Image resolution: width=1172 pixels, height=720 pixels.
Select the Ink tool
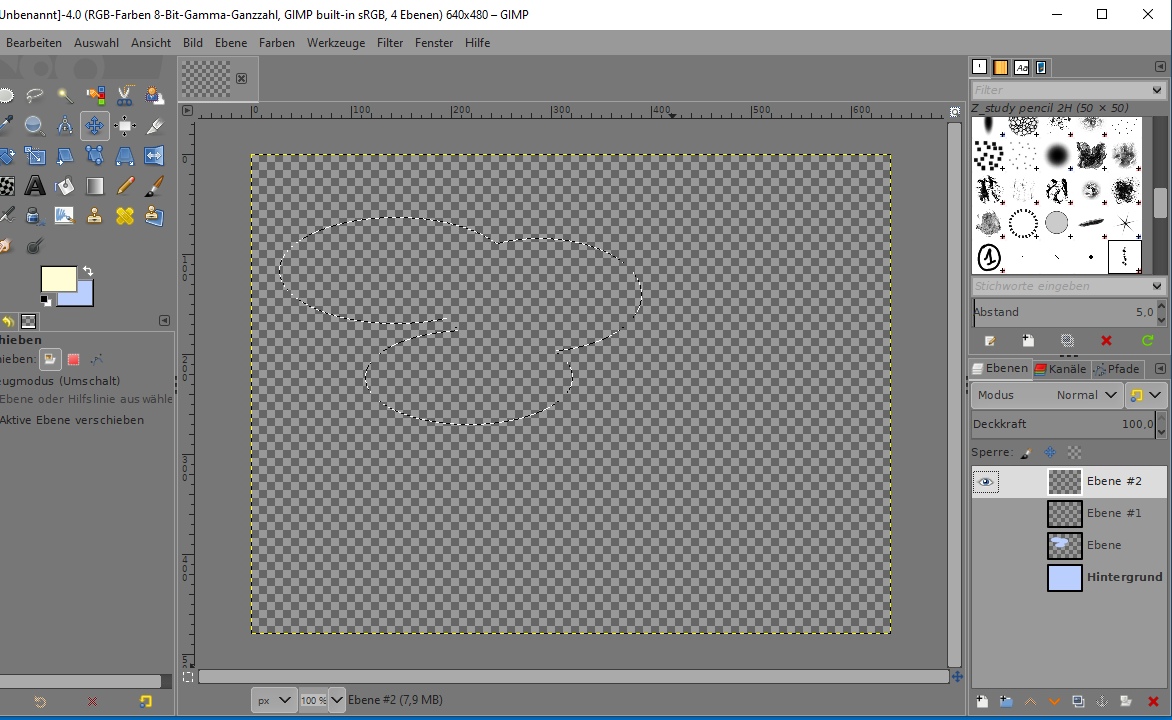click(x=34, y=216)
